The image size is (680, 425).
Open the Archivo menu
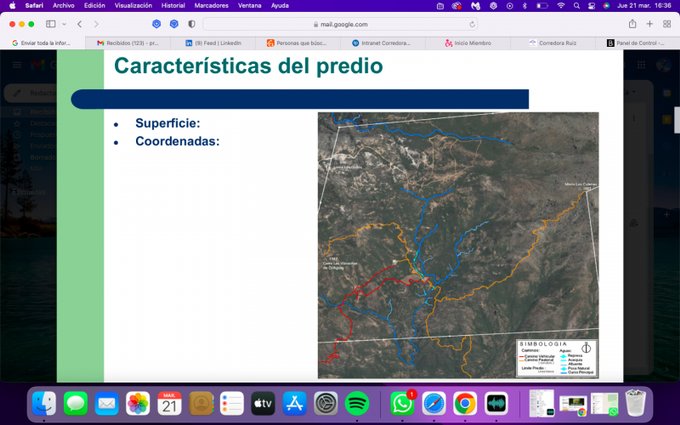click(63, 6)
